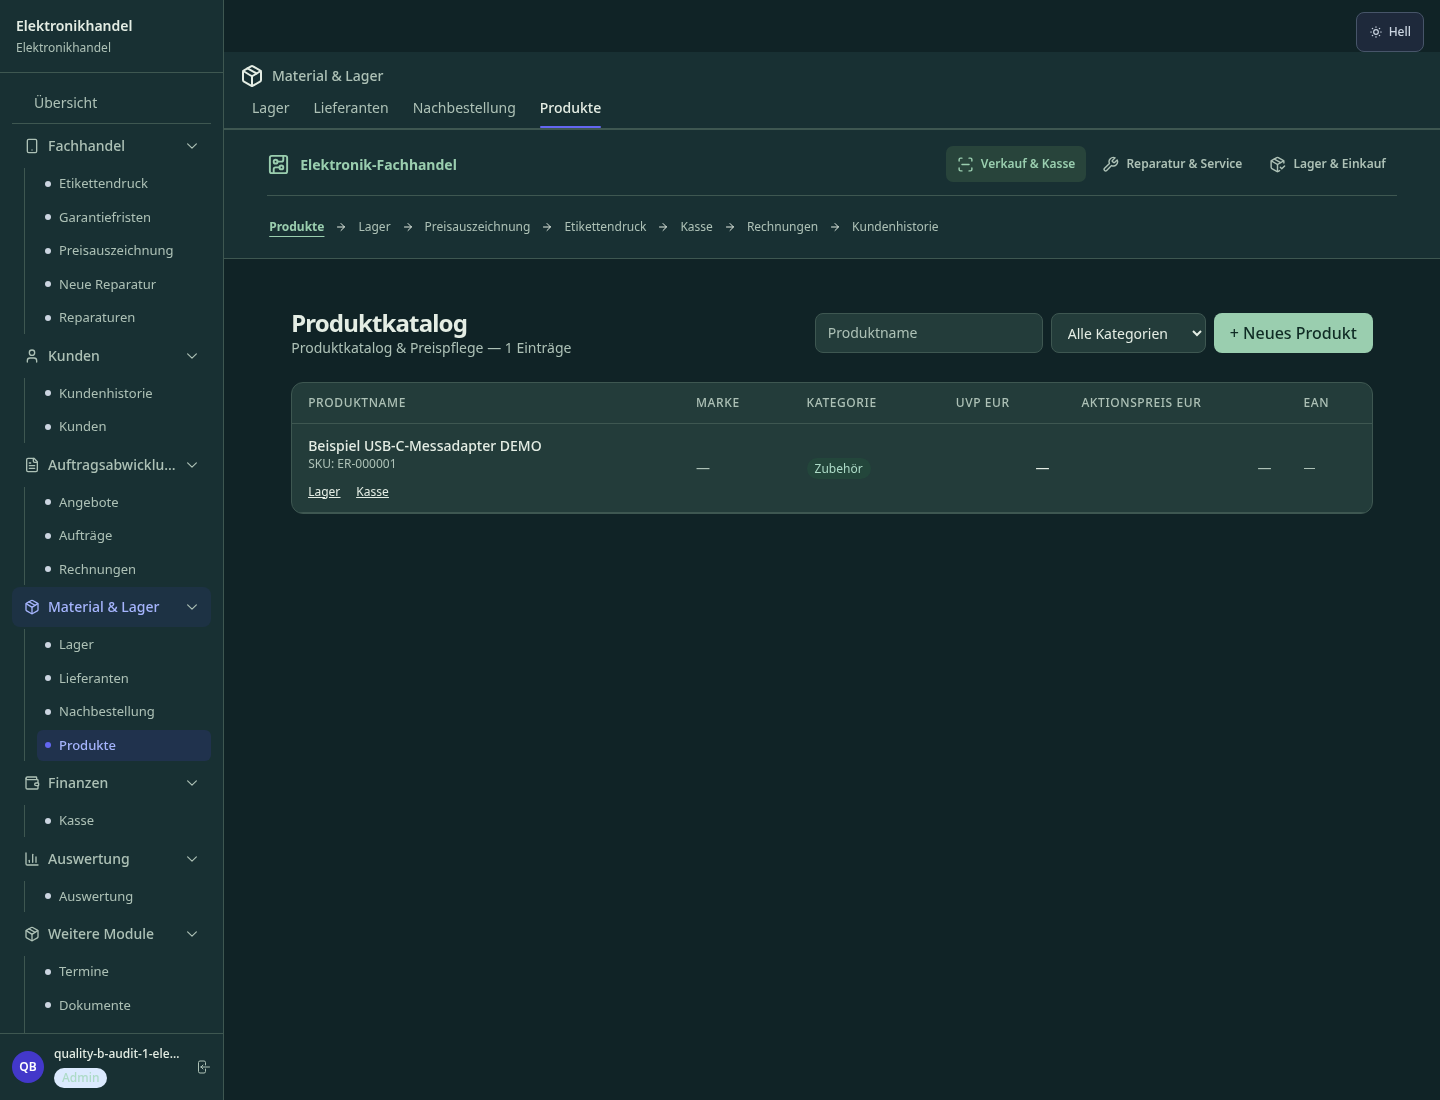Open the Lager link in the product row
Screen dimensions: 1440x1100
(324, 492)
